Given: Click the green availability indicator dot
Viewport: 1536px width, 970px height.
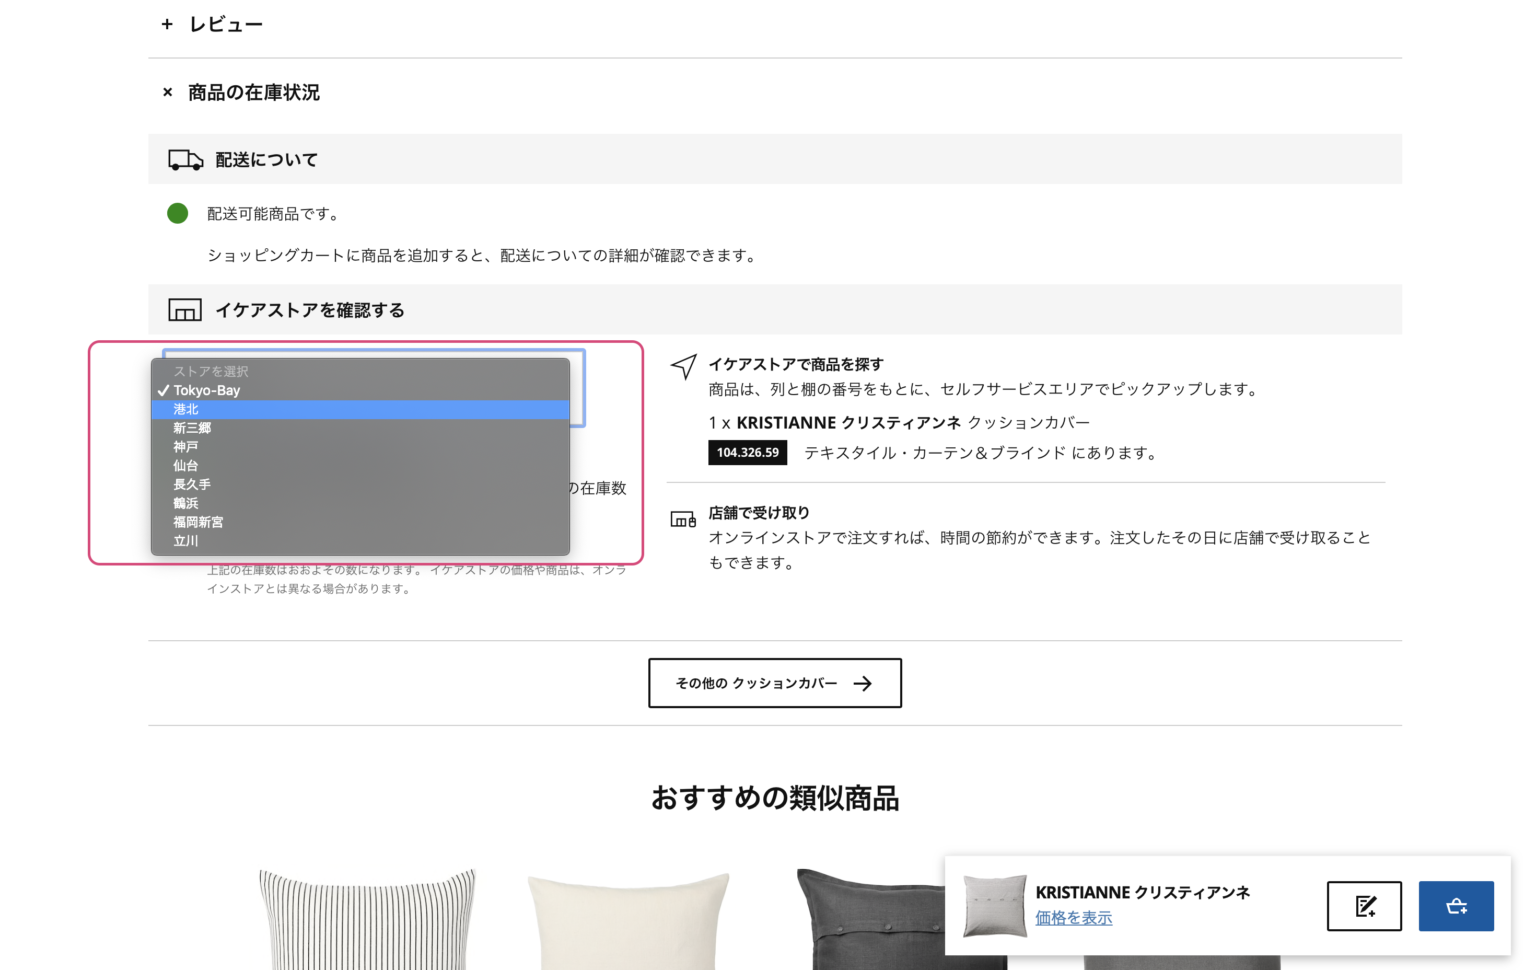Looking at the screenshot, I should pos(177,213).
